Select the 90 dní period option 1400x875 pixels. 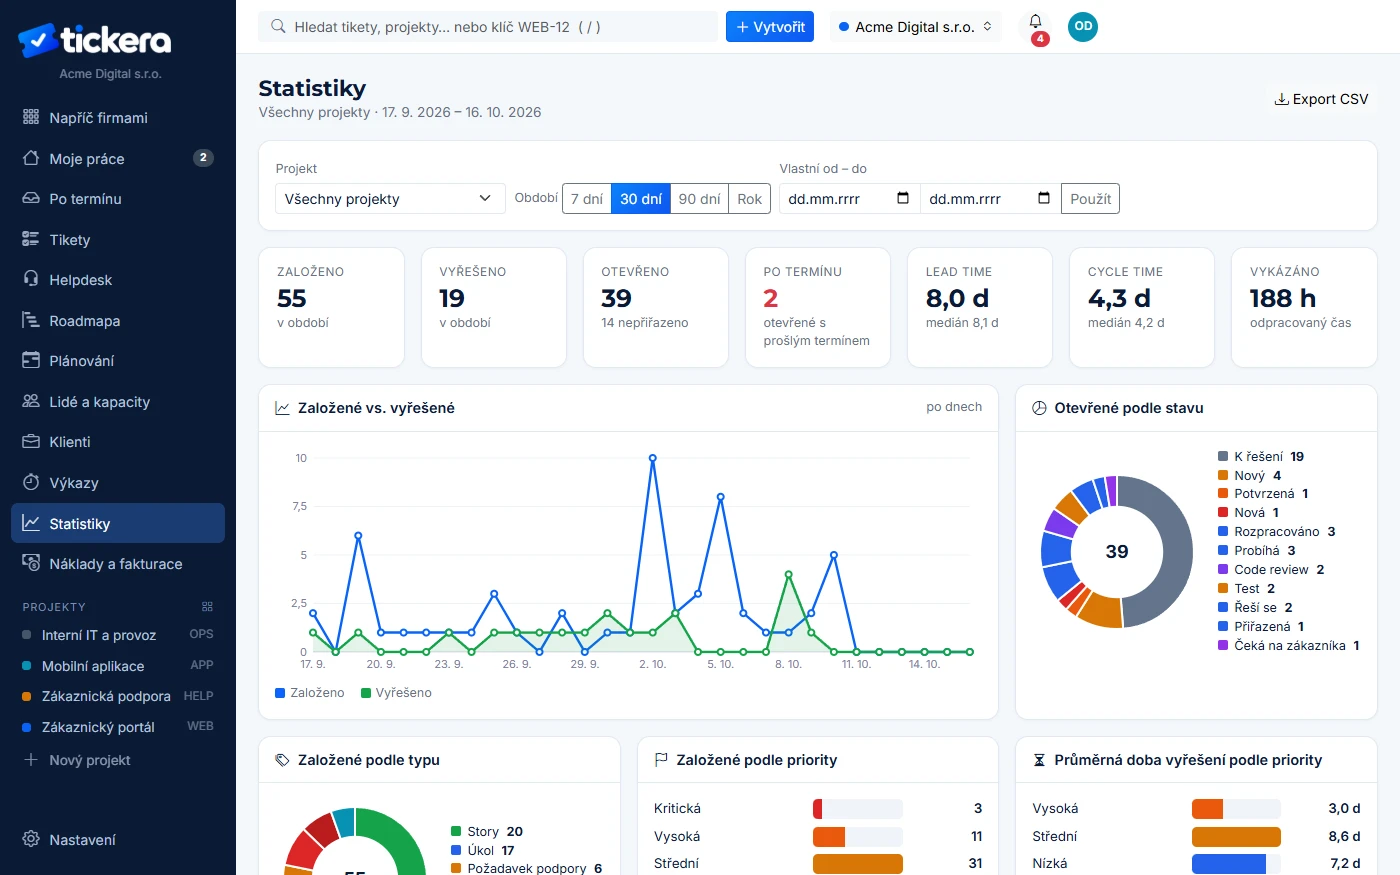pyautogui.click(x=699, y=199)
